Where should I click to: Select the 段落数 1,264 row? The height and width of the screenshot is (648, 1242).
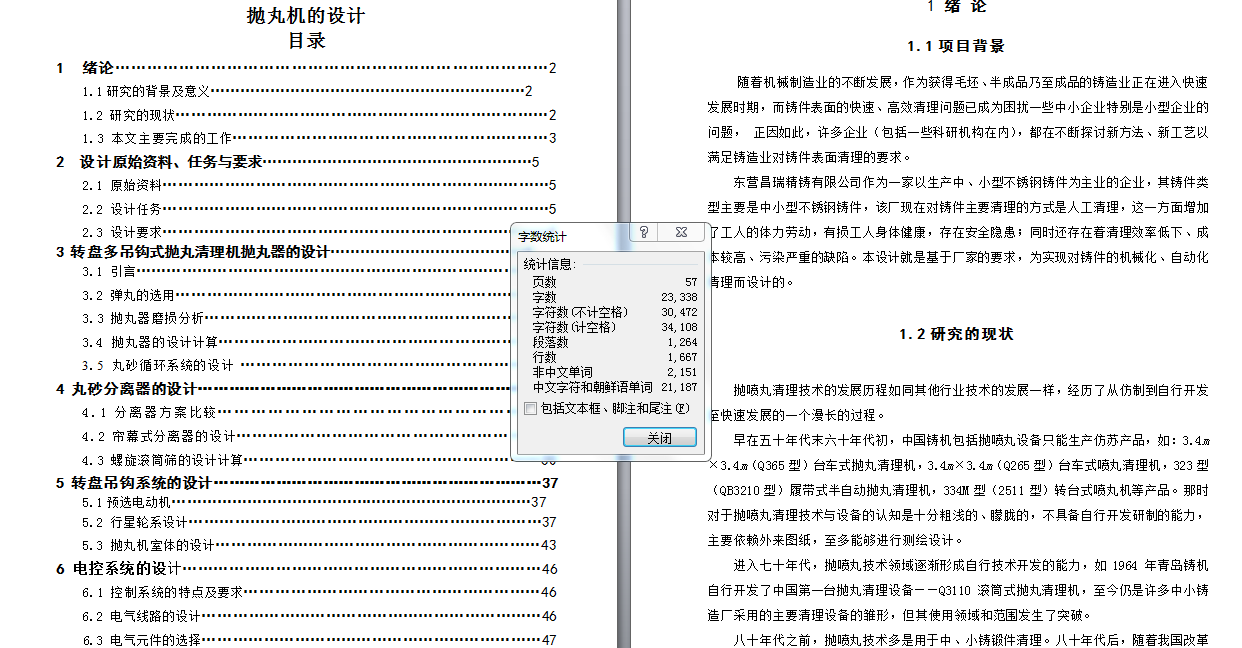tap(614, 342)
